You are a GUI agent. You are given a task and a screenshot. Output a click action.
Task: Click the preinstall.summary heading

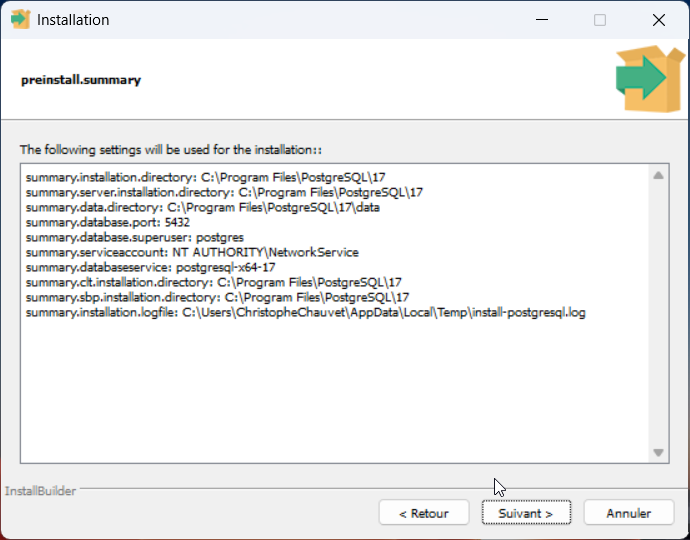point(81,80)
